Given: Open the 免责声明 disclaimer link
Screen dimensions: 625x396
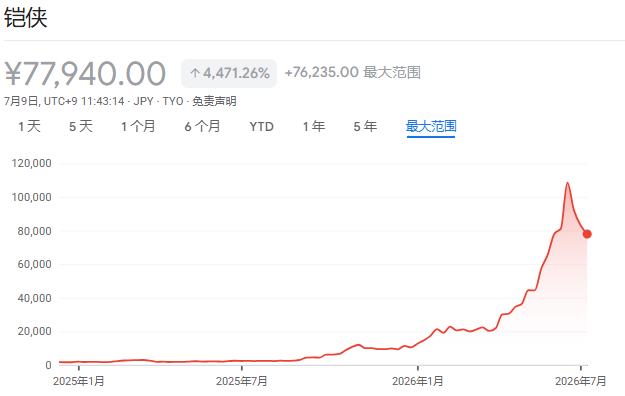Looking at the screenshot, I should click(214, 101).
